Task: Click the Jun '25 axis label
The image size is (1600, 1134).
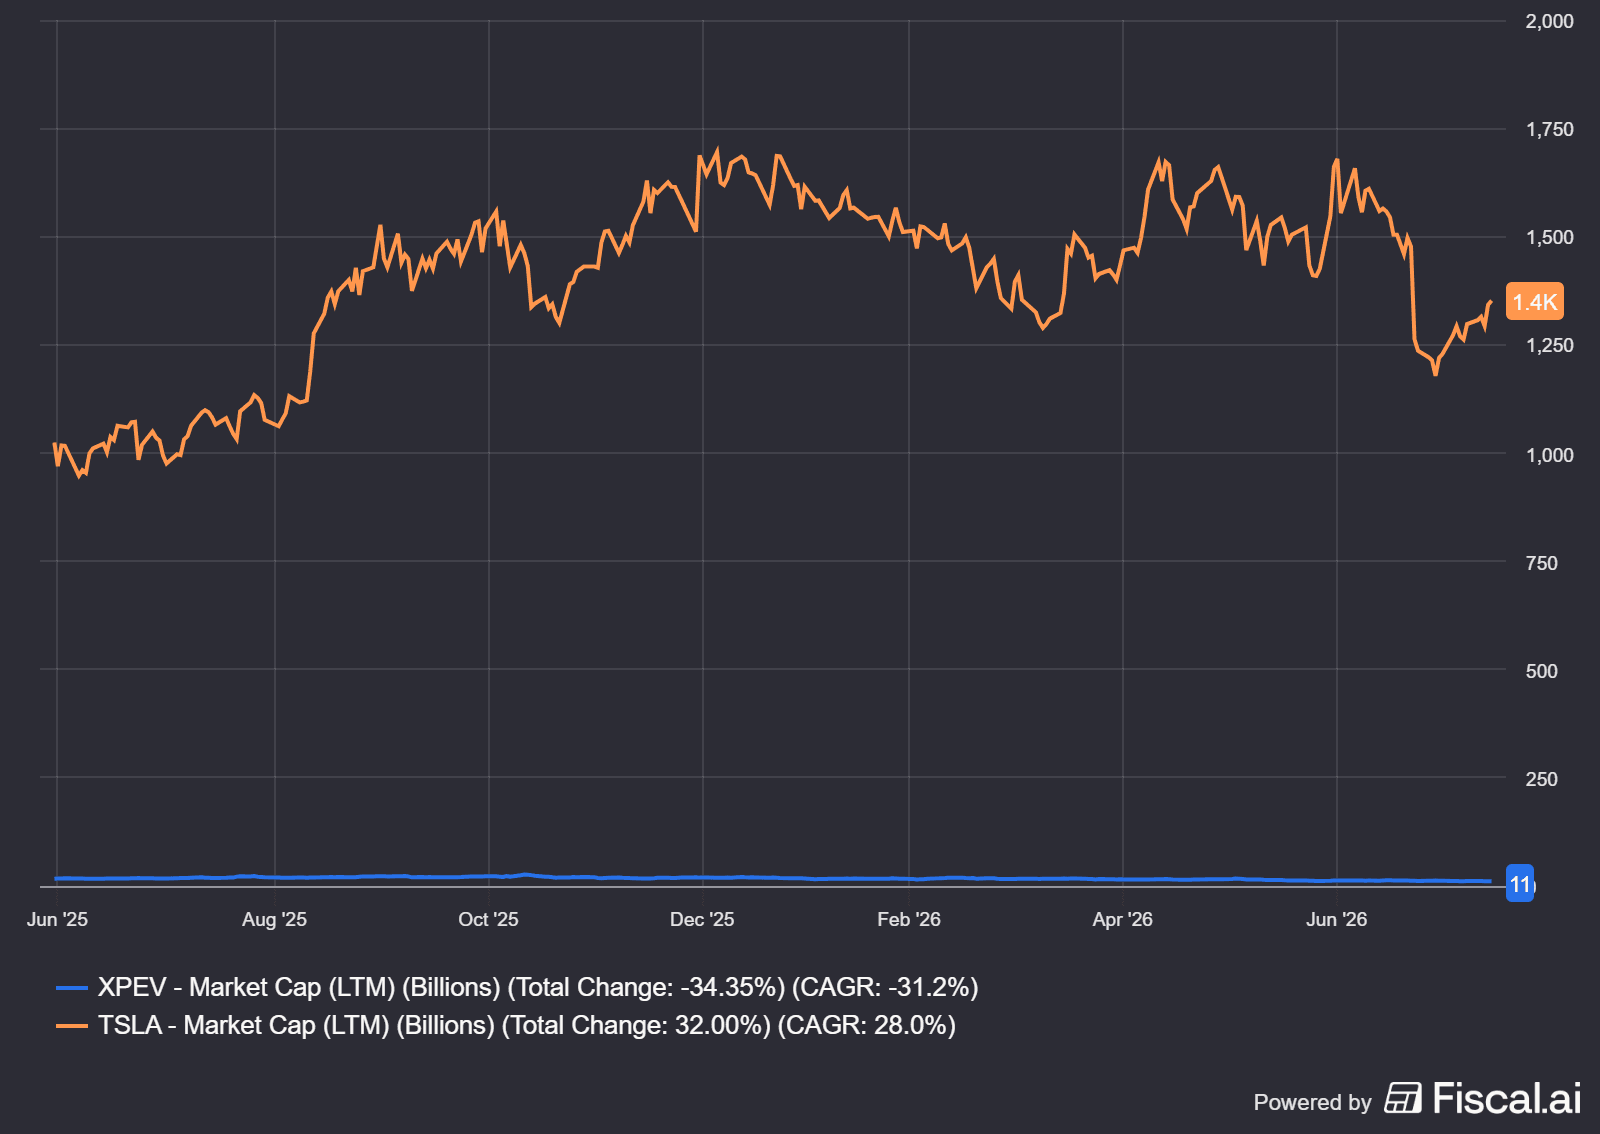Action: pyautogui.click(x=57, y=919)
